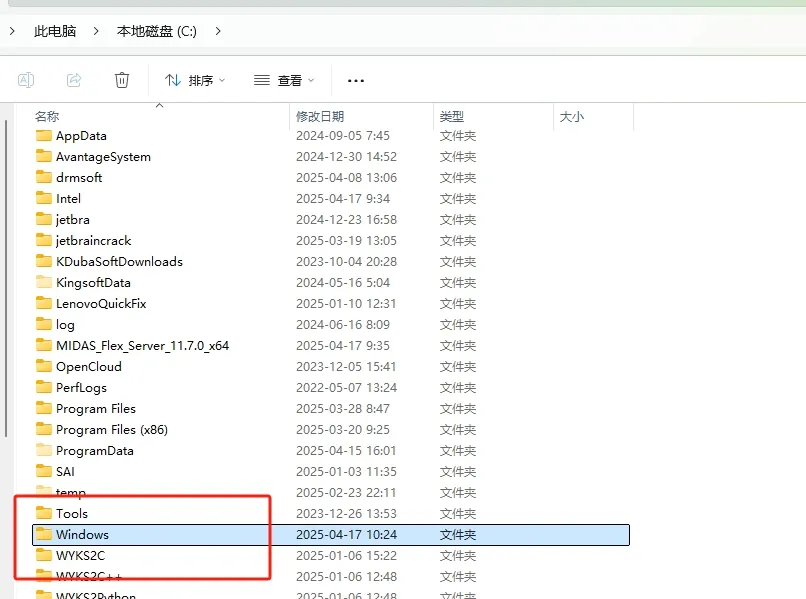The width and height of the screenshot is (806, 599).
Task: Sort by the 修改日期 column header
Action: click(x=320, y=117)
